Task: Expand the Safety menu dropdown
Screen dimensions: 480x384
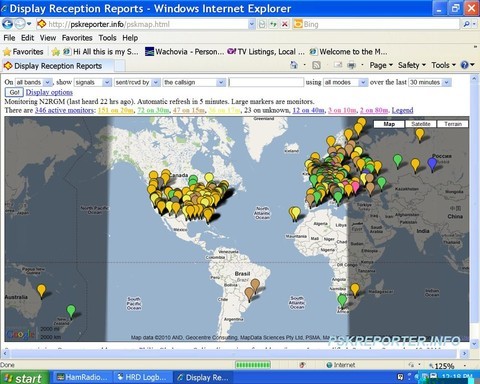Action: 412,65
